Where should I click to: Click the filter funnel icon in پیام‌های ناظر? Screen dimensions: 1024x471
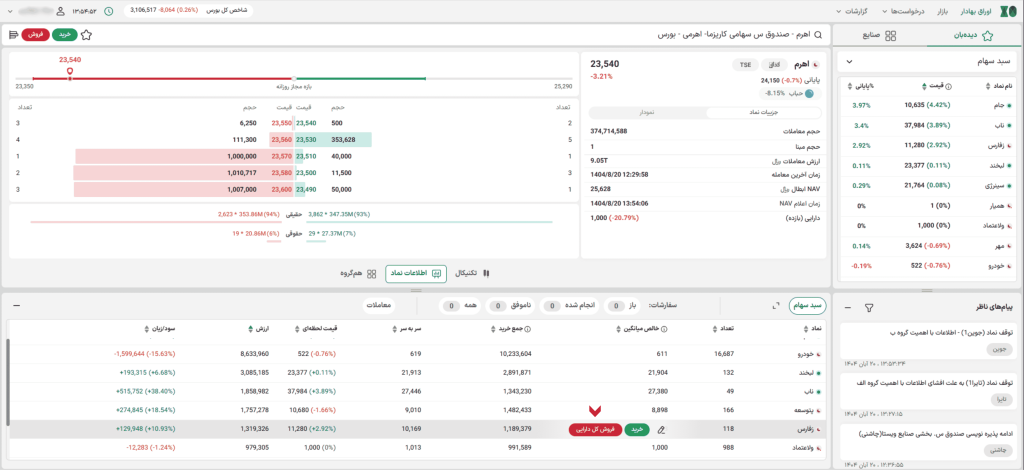pos(868,307)
